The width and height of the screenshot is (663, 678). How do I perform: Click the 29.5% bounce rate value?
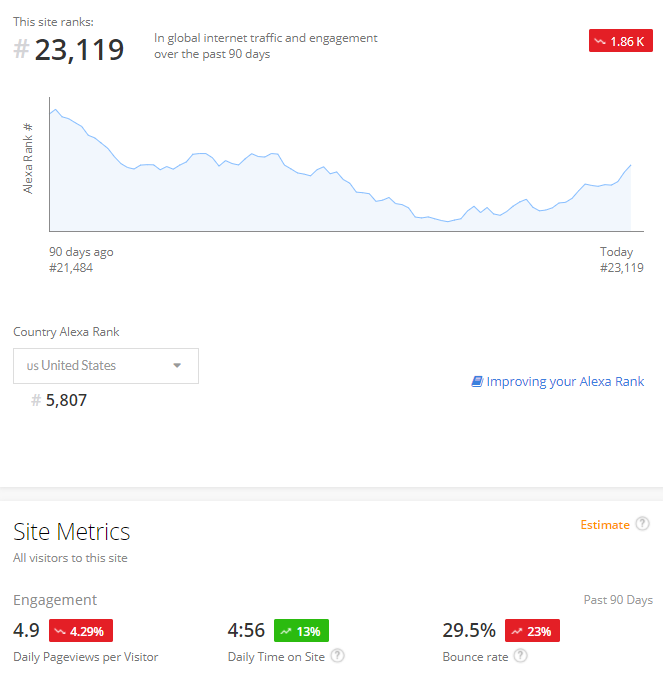coord(469,630)
